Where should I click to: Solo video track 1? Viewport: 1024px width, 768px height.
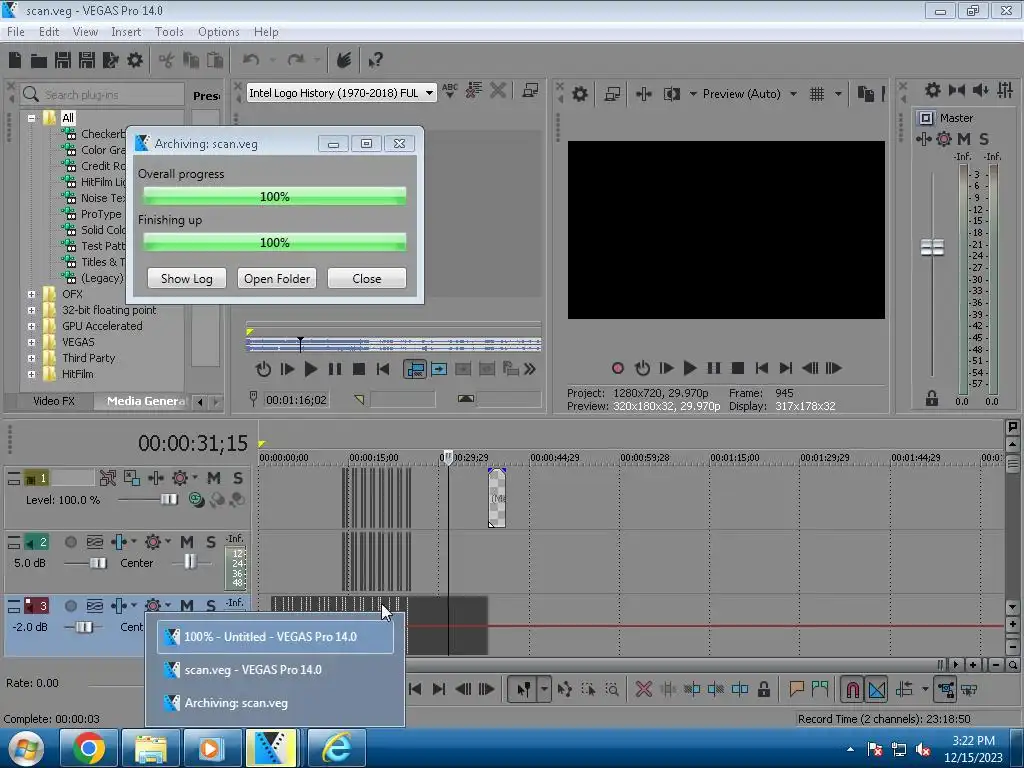pos(238,478)
